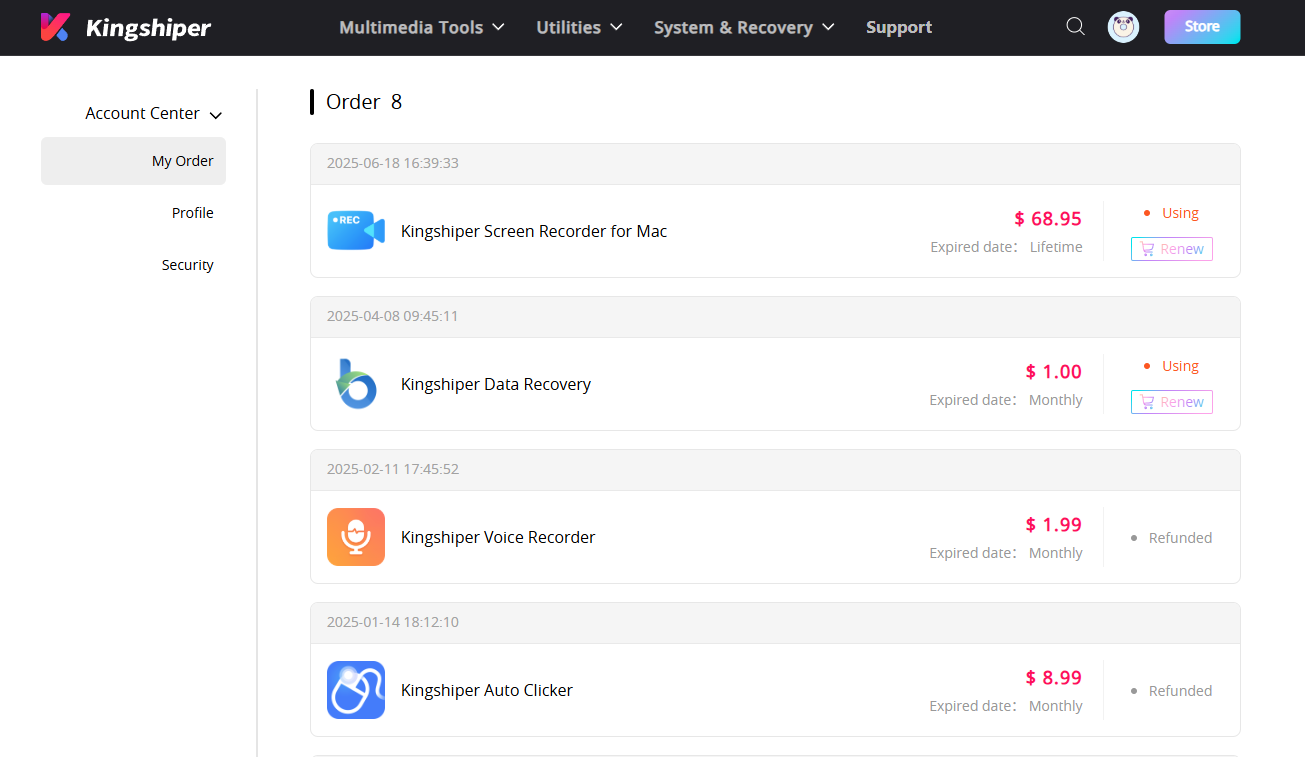The height and width of the screenshot is (757, 1305).
Task: Open the Utilities dropdown menu
Action: (x=579, y=27)
